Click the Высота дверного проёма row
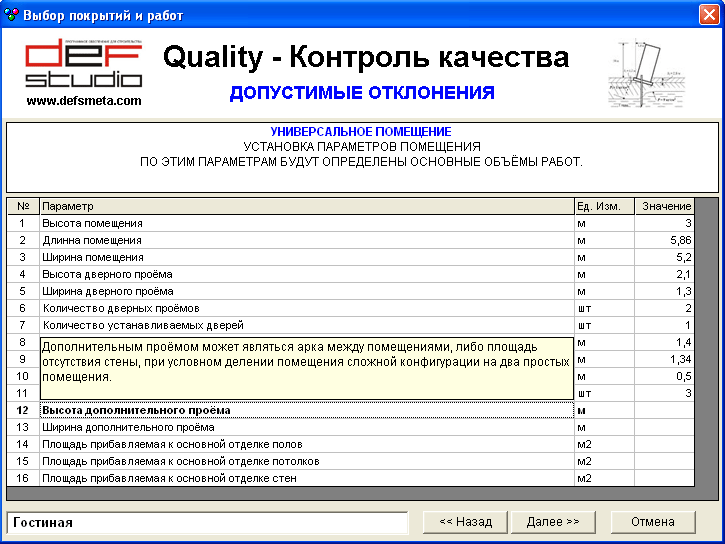Viewport: 725px width, 544px height. tap(306, 275)
